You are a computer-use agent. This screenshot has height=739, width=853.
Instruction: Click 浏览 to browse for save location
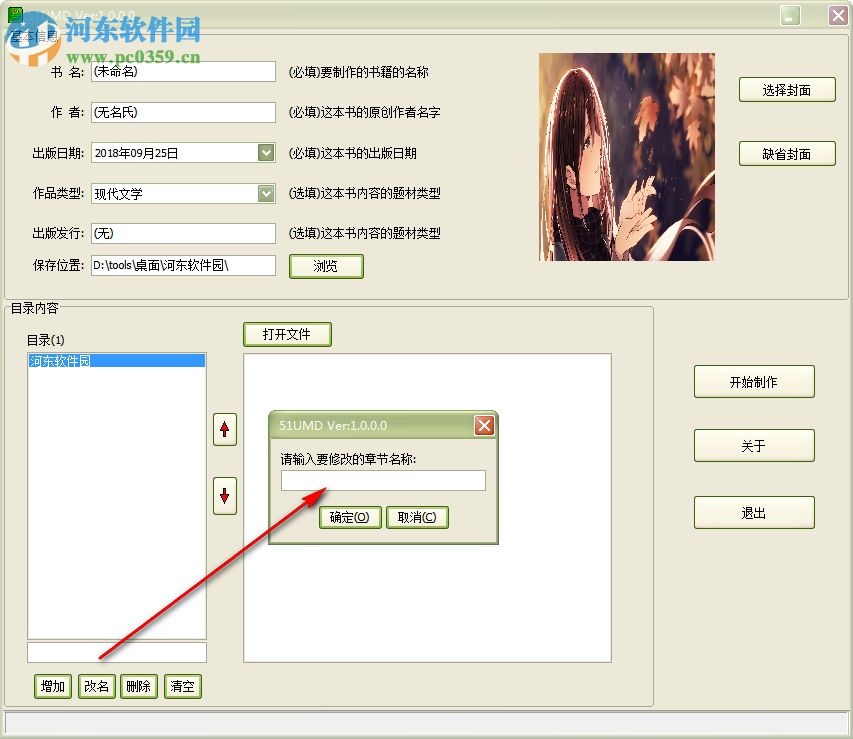[x=326, y=265]
